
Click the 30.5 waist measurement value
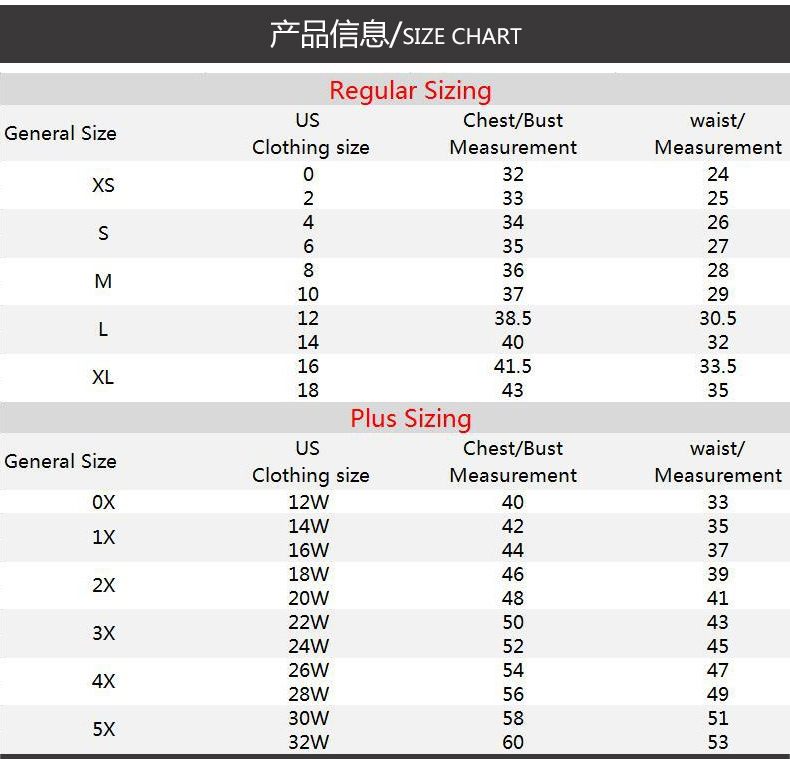(x=718, y=318)
